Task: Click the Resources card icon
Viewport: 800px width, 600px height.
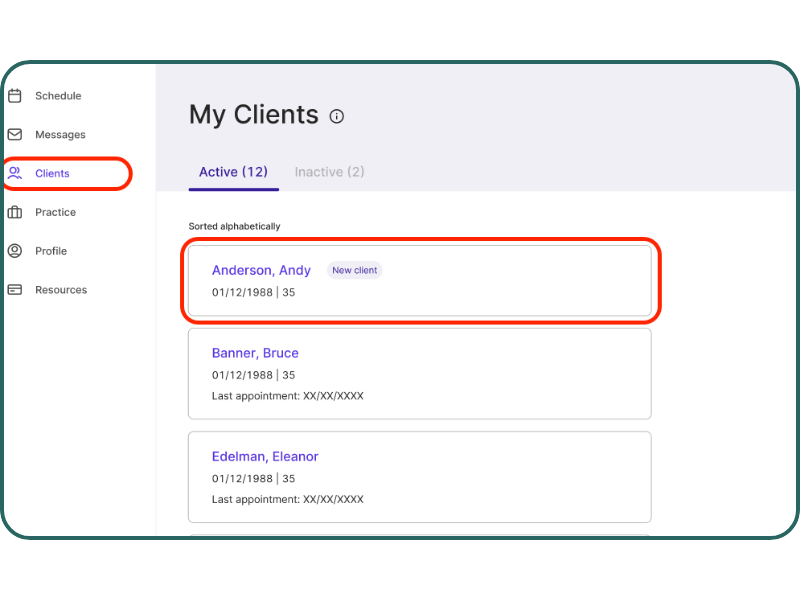Action: coord(15,289)
